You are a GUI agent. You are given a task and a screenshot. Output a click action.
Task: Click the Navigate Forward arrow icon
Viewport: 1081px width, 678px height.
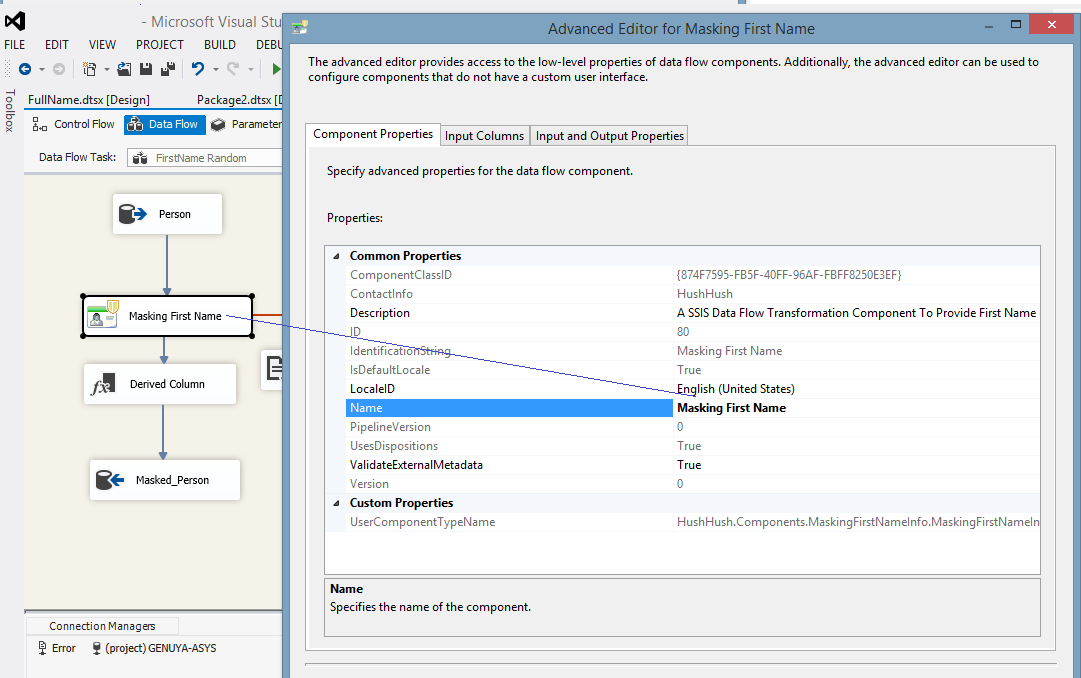(x=59, y=69)
